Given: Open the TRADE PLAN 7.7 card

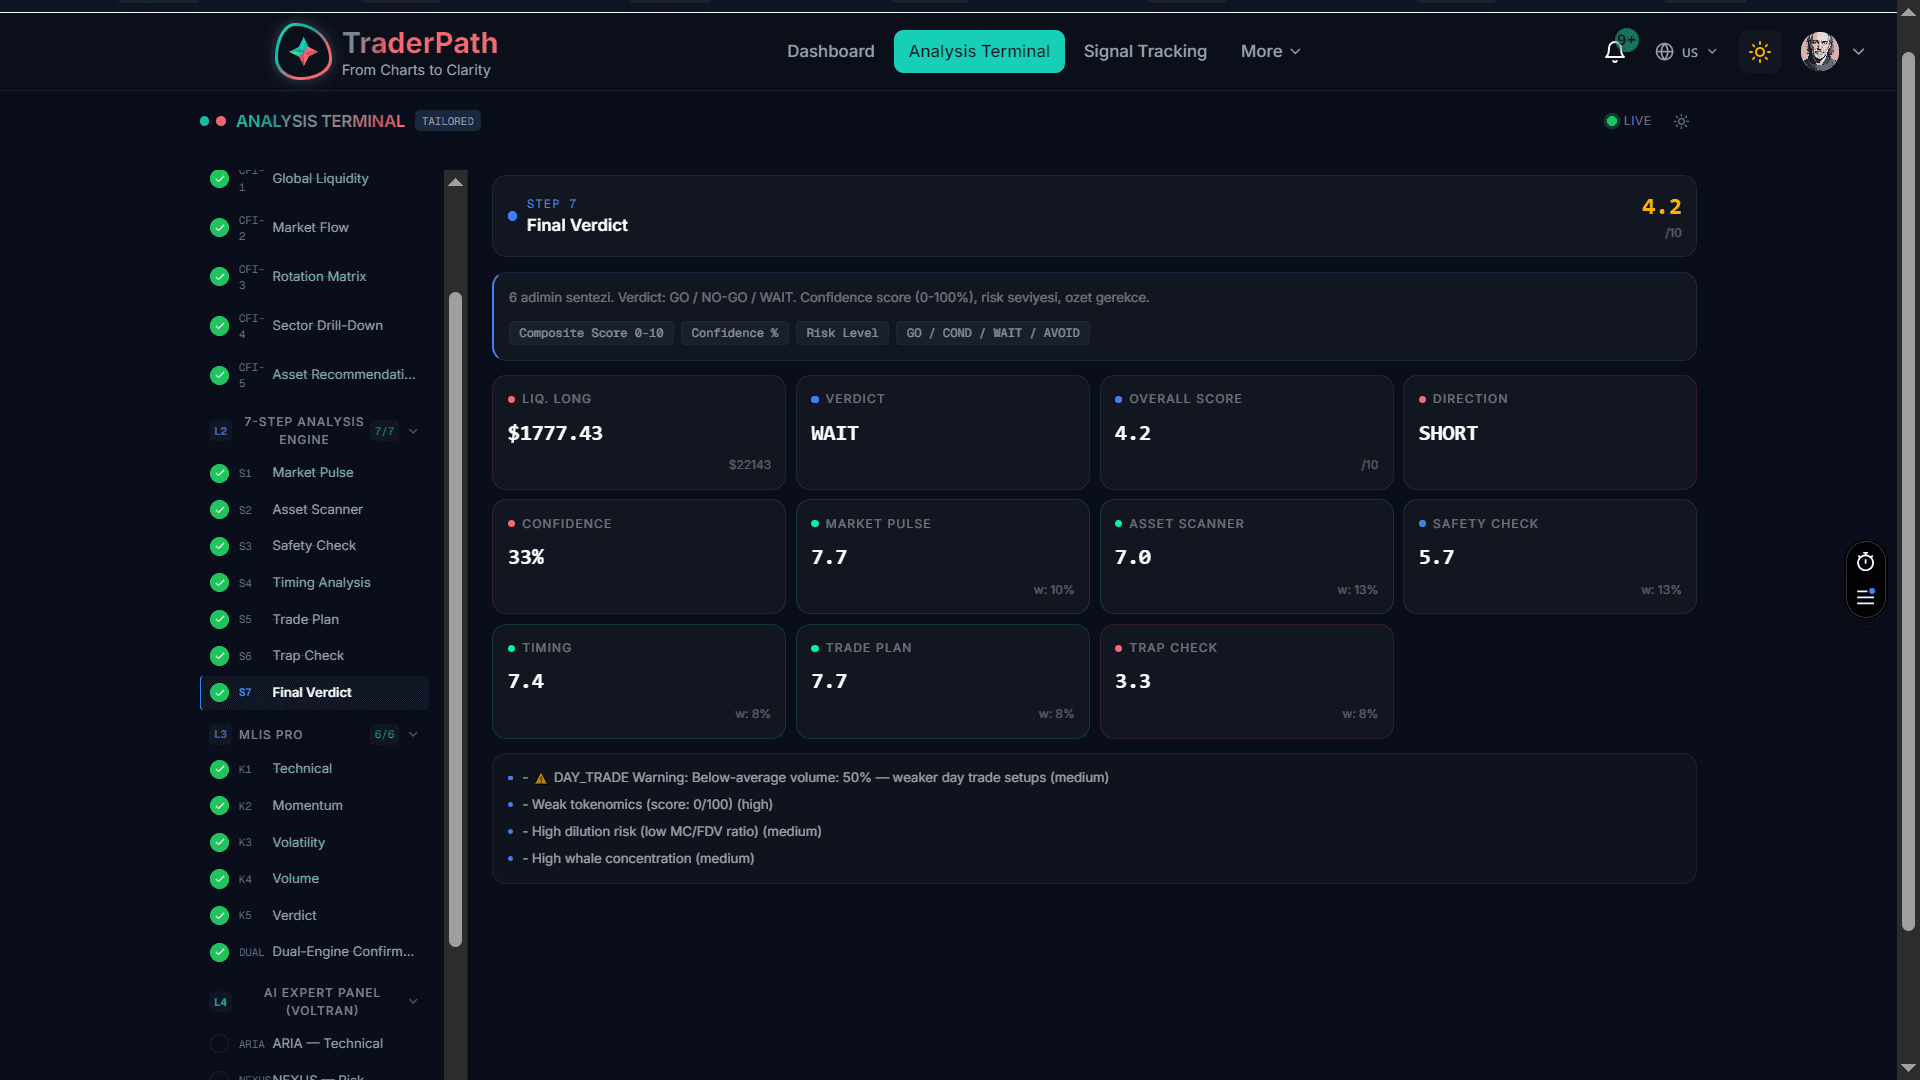Looking at the screenshot, I should pyautogui.click(x=943, y=682).
